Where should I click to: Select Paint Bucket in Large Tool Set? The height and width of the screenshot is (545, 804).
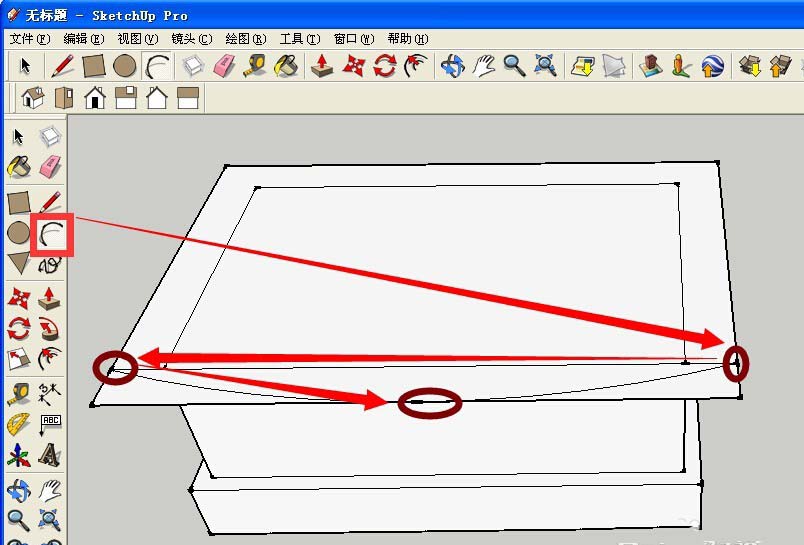coord(18,167)
